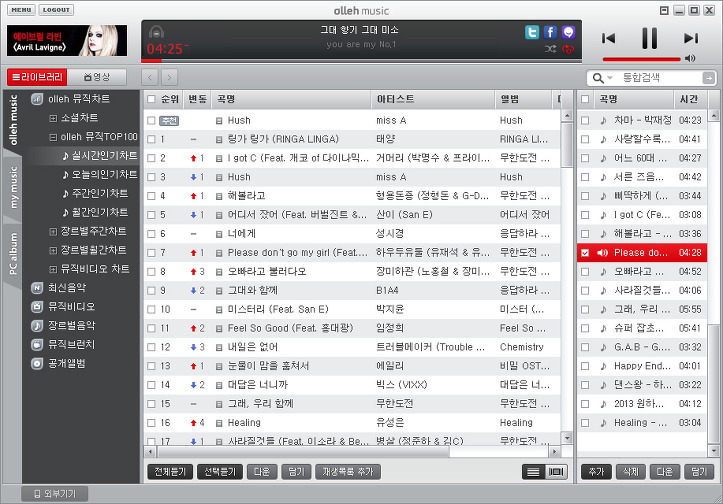Share the song on Twitter
723x504 pixels.
tap(532, 32)
